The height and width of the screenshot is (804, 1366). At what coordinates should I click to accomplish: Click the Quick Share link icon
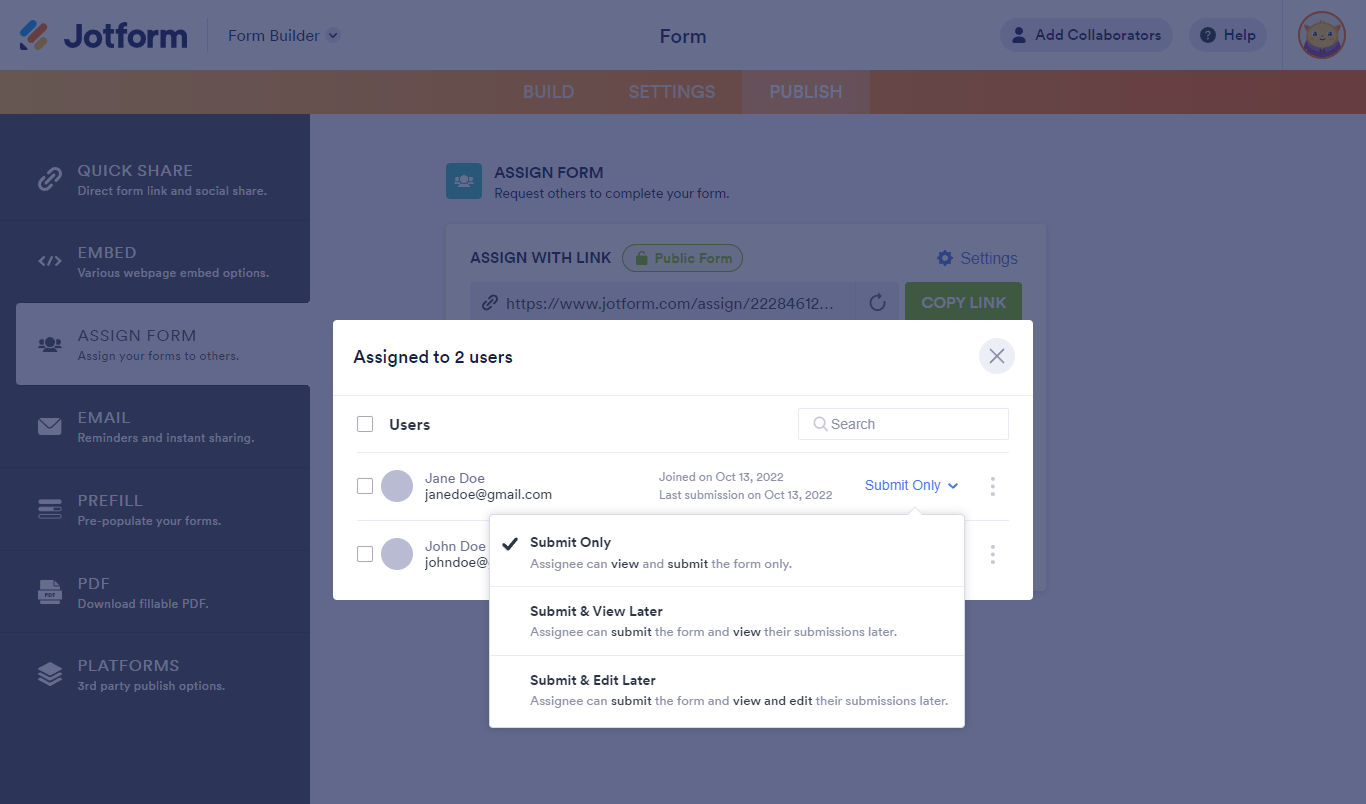(50, 179)
